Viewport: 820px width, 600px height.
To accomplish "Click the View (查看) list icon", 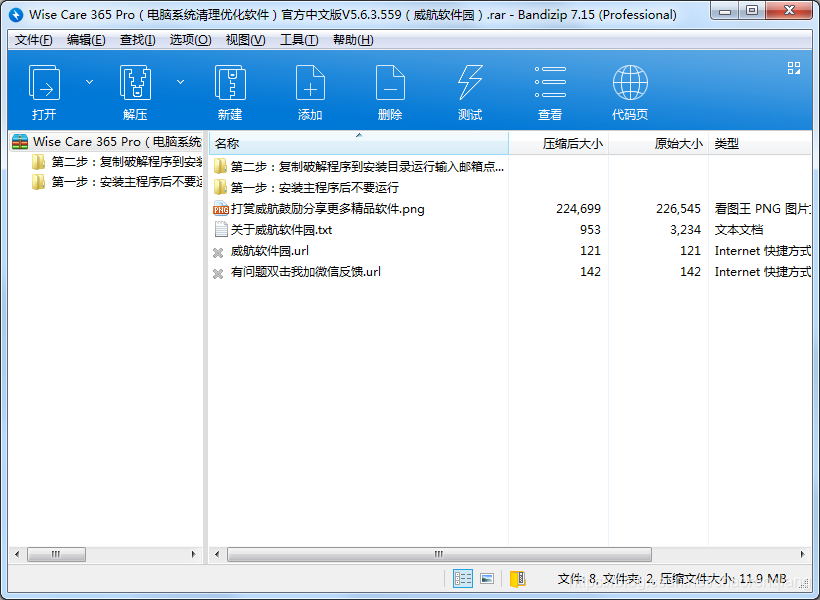I will coord(550,82).
